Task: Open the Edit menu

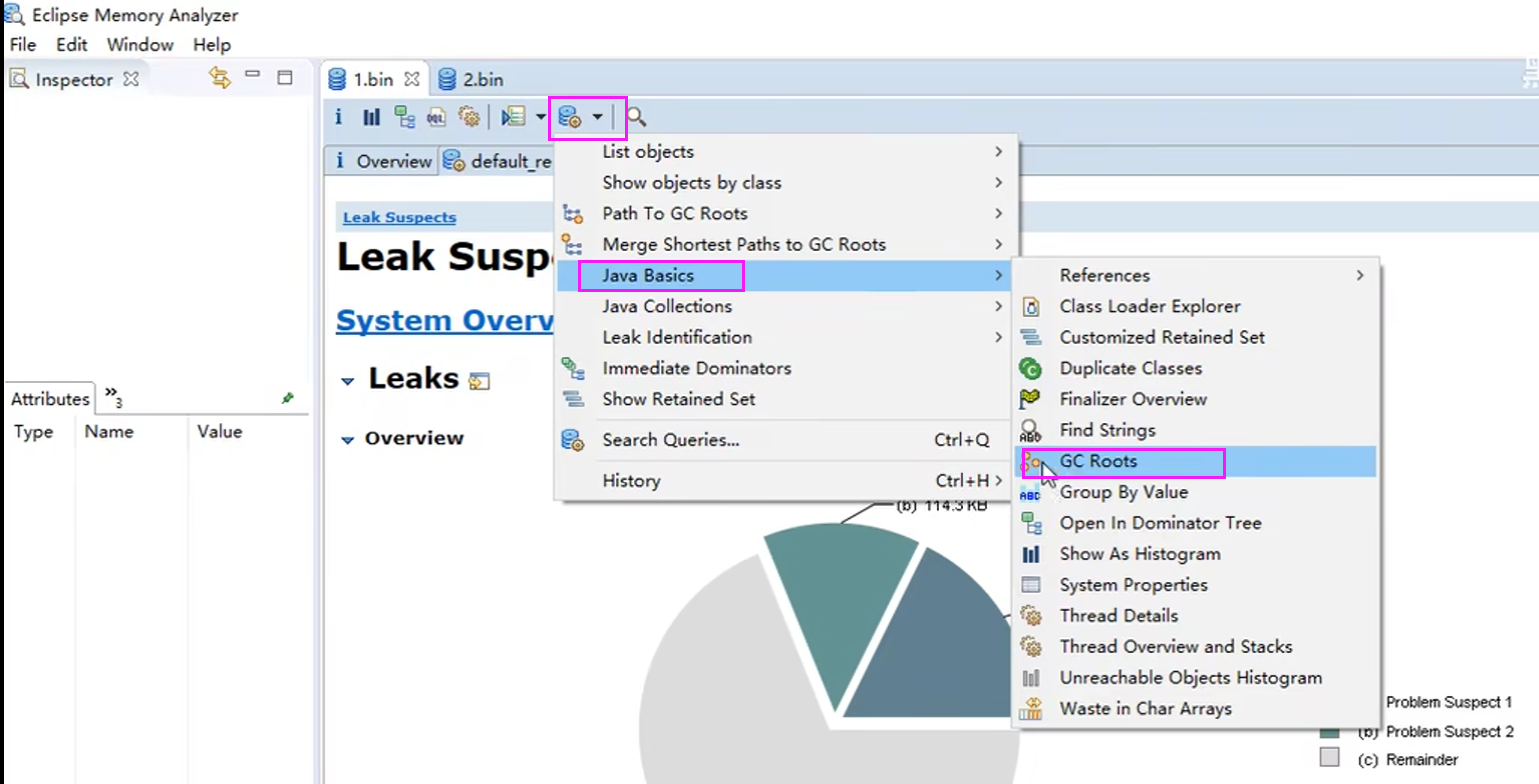Action: pyautogui.click(x=72, y=45)
